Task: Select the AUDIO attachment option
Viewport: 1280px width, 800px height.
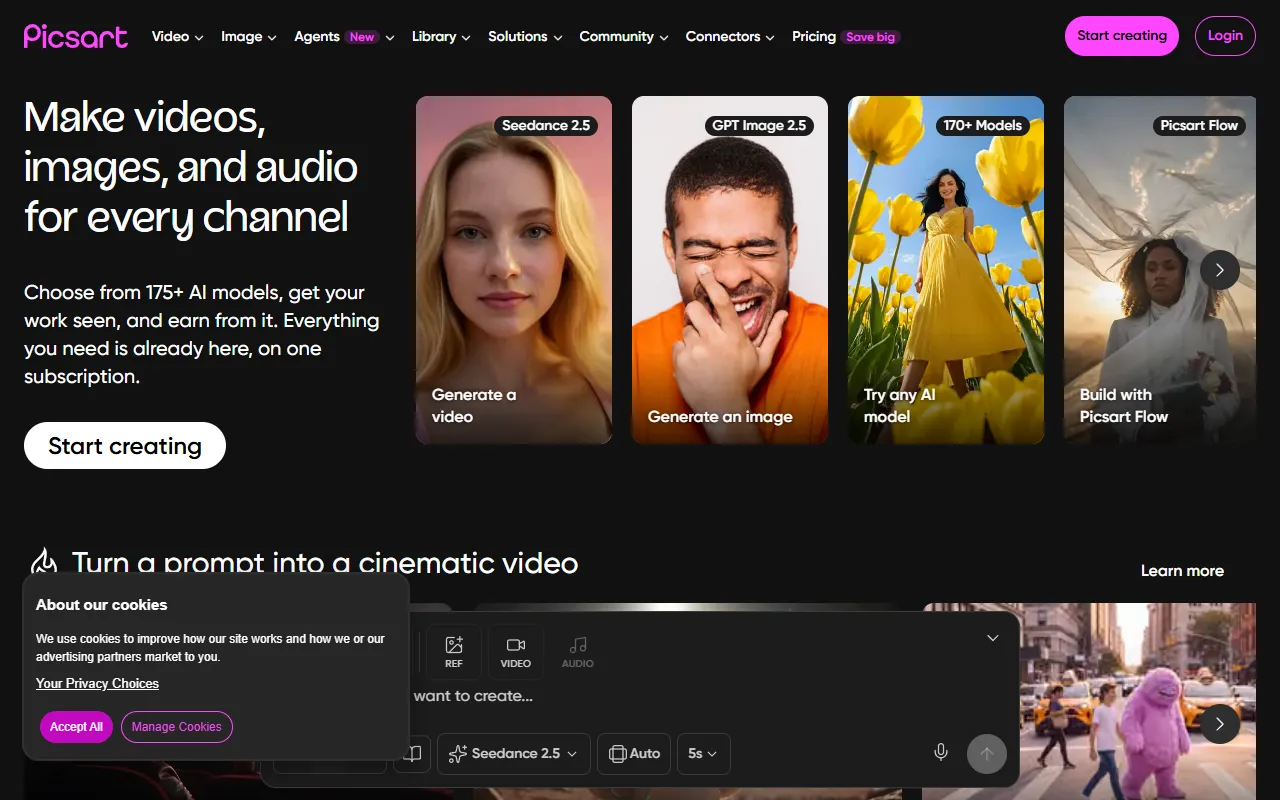Action: (578, 652)
